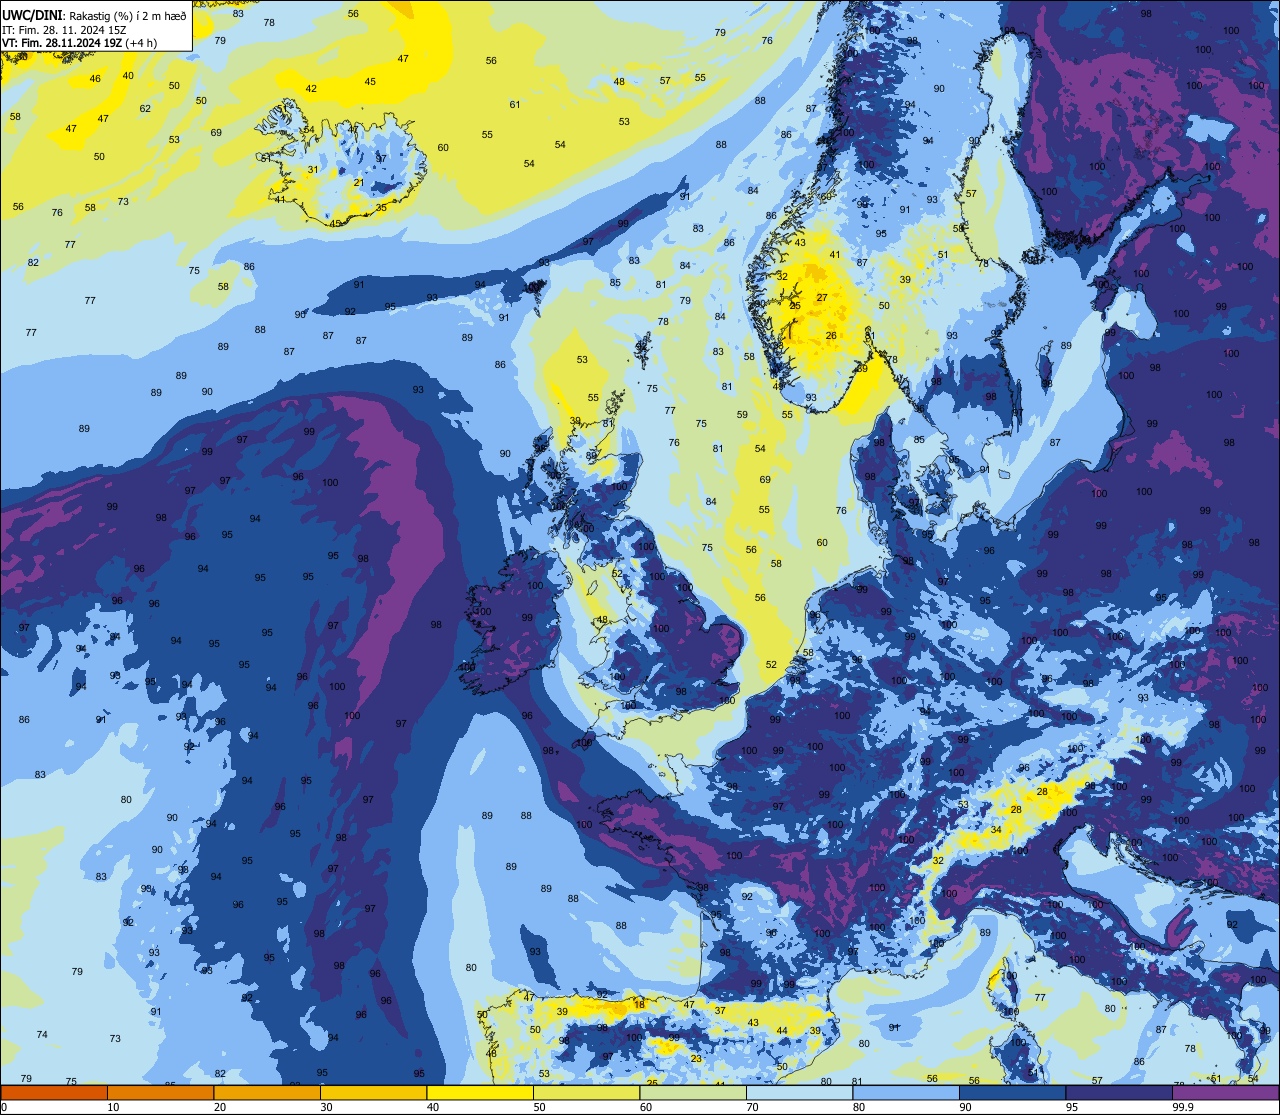The height and width of the screenshot is (1115, 1280).
Task: Click the orange 10–20 legend swatch
Action: click(x=160, y=1092)
